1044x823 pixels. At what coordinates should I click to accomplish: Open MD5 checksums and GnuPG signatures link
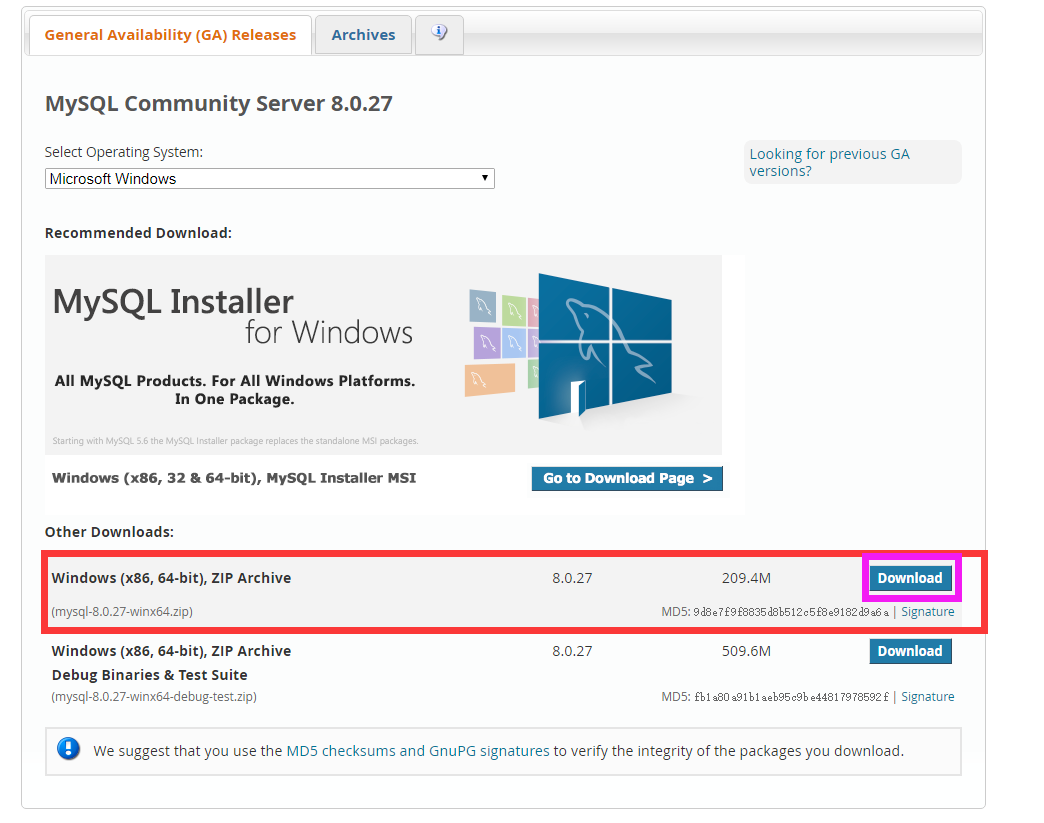click(x=417, y=751)
